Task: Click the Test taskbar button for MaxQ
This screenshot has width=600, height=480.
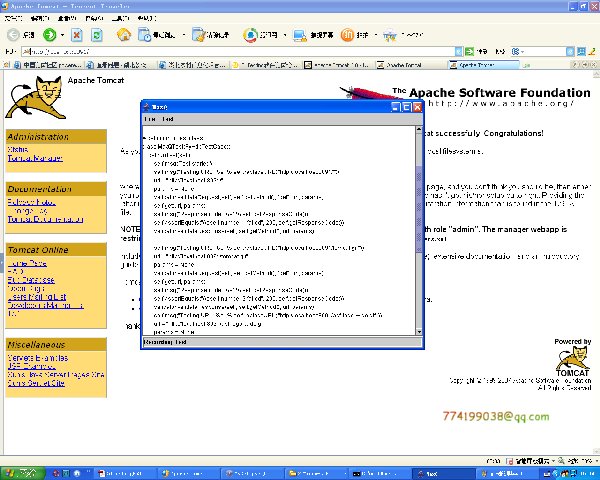Action: point(444,473)
